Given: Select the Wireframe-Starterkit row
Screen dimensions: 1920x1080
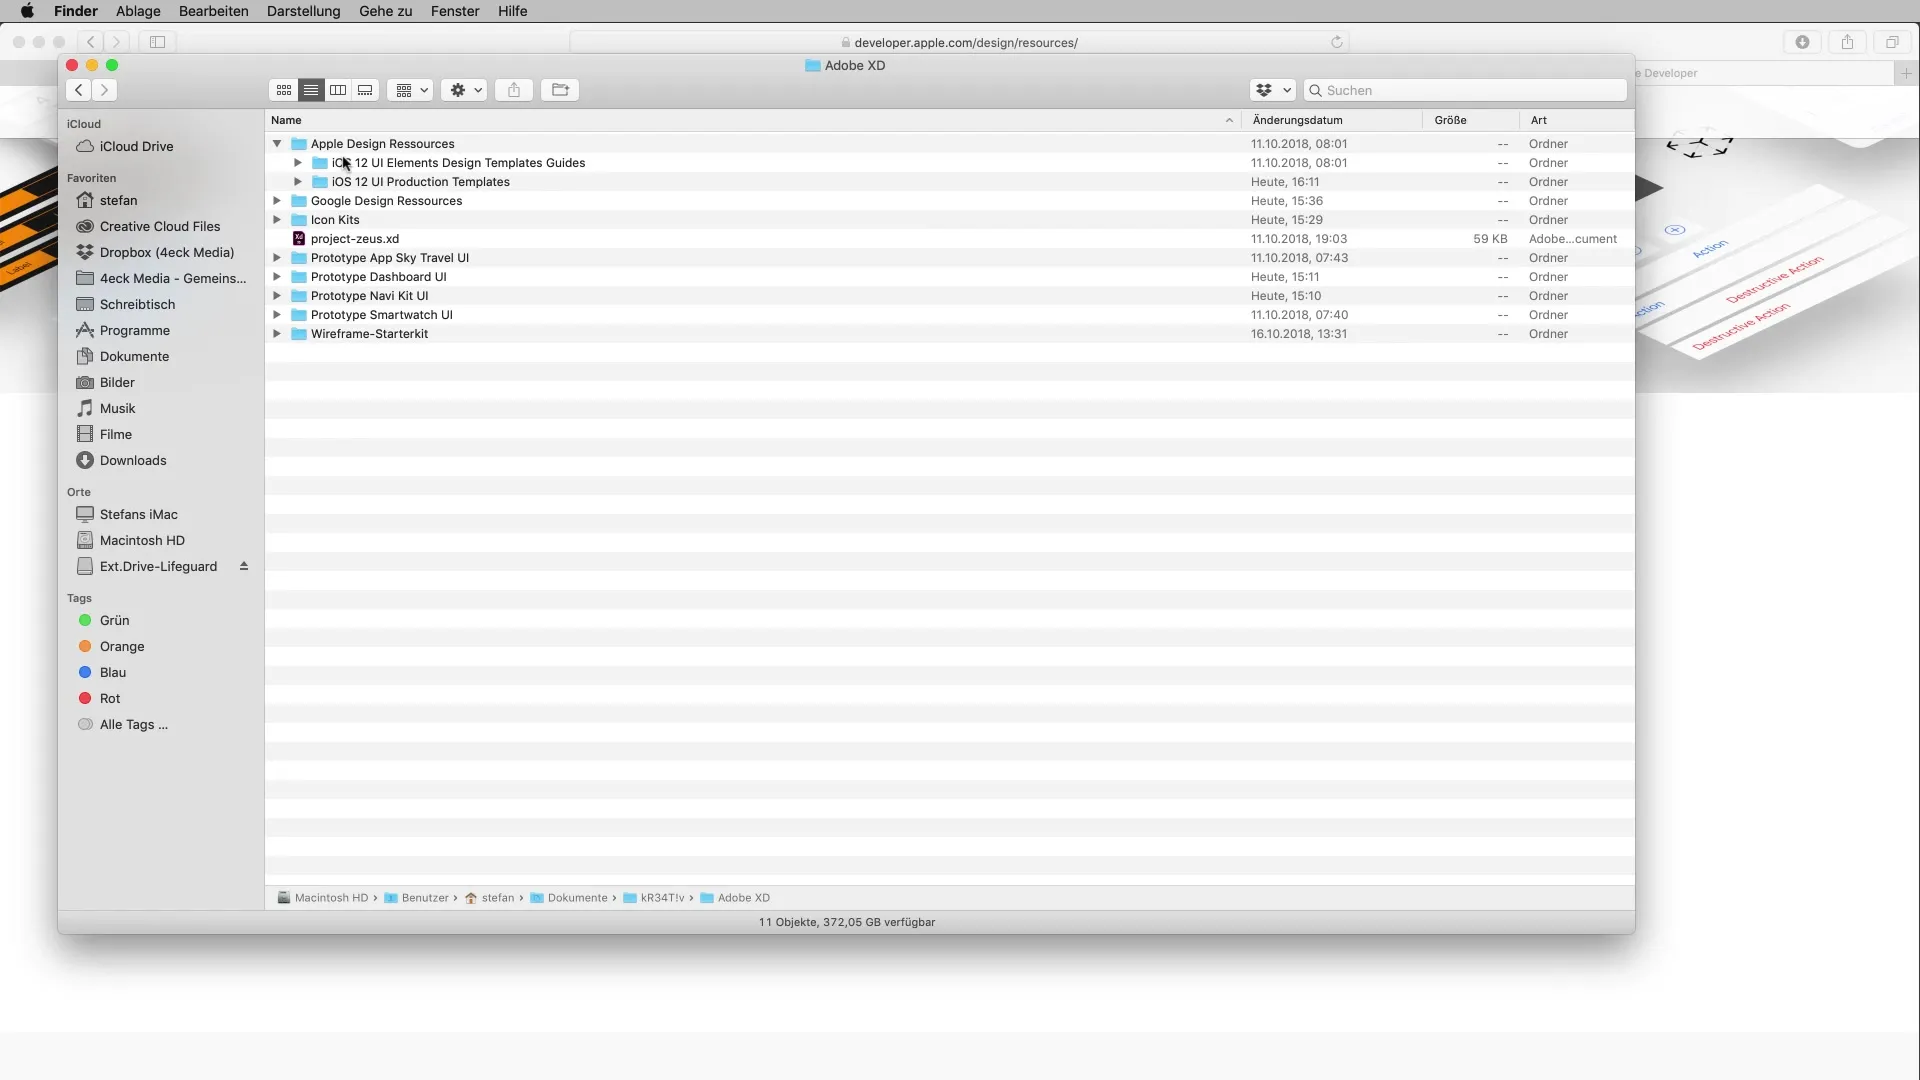Looking at the screenshot, I should [950, 334].
